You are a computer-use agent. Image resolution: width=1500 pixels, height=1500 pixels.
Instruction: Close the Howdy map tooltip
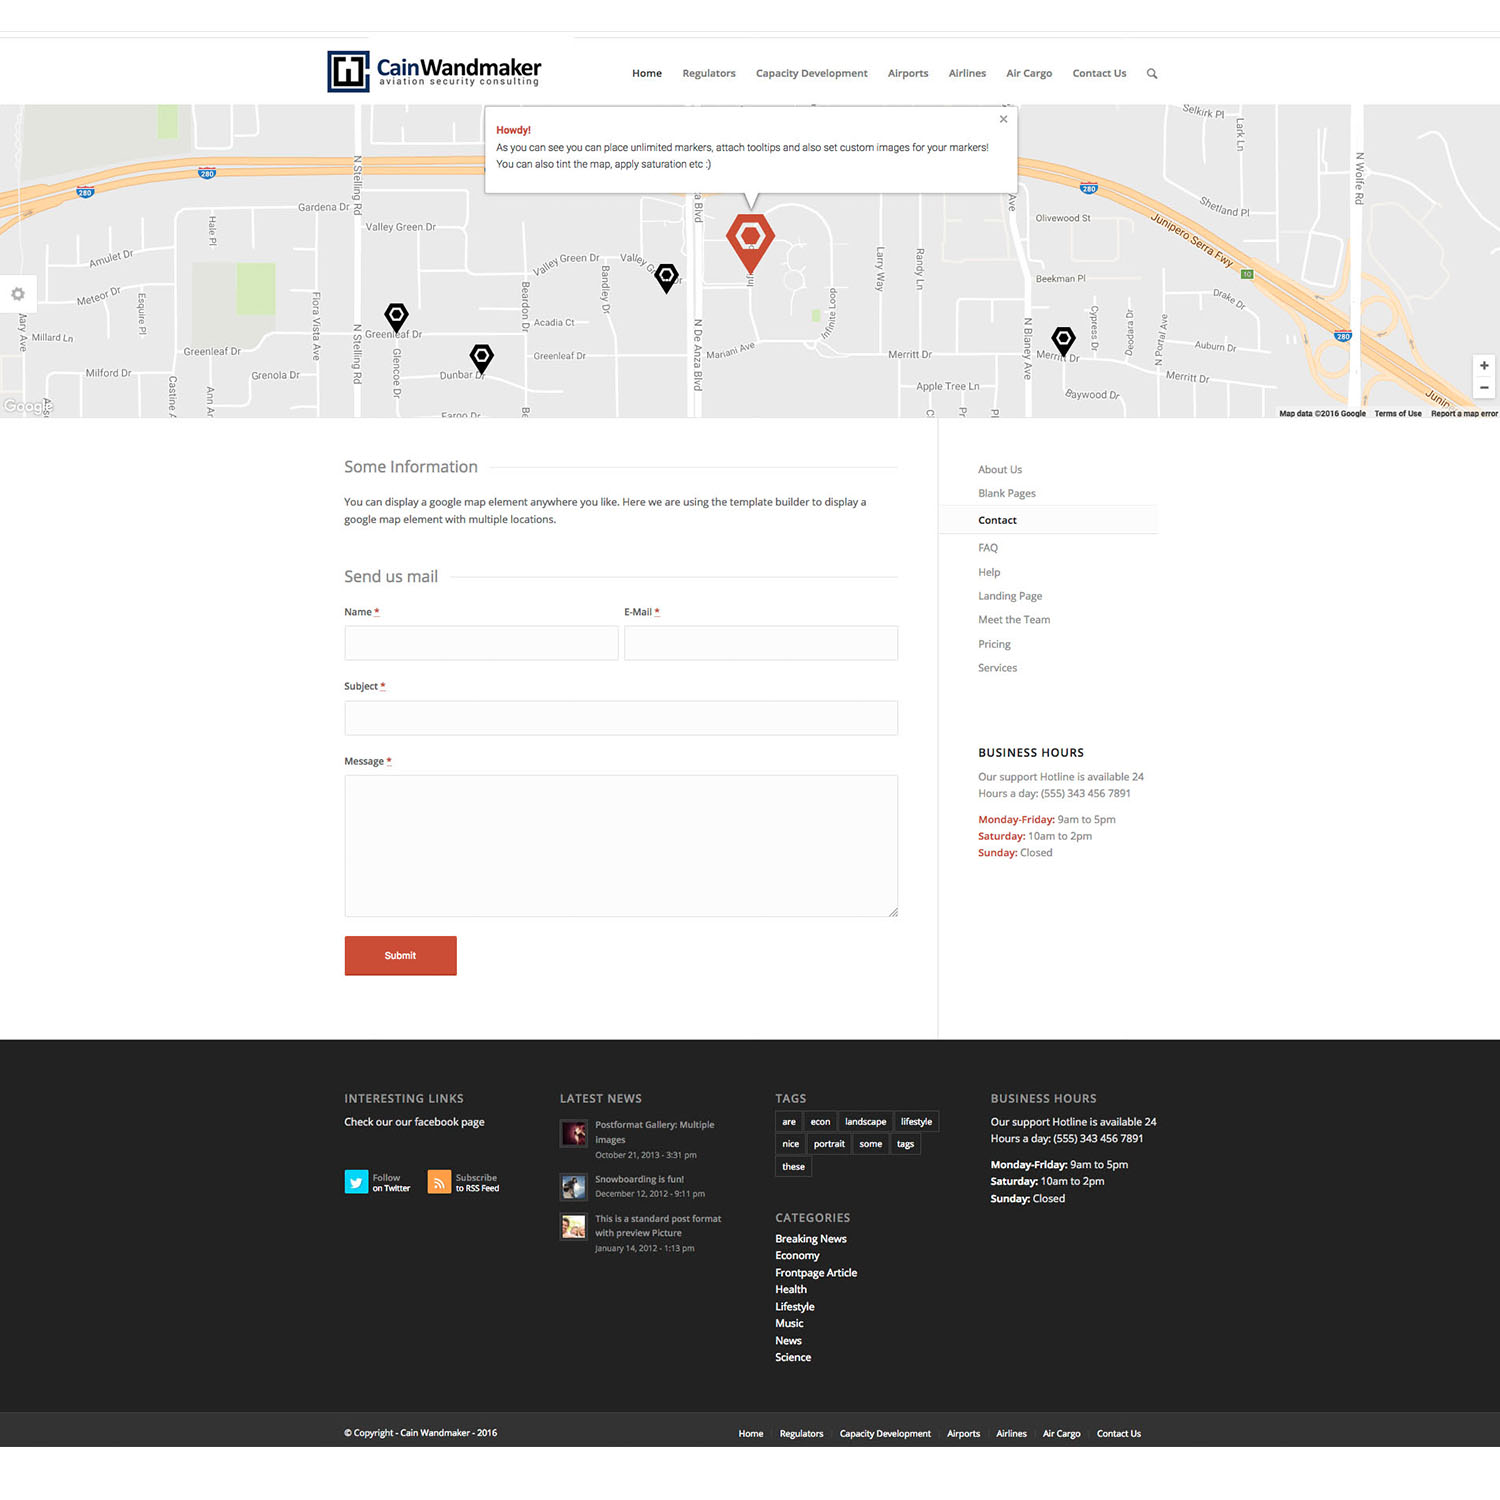point(1003,119)
